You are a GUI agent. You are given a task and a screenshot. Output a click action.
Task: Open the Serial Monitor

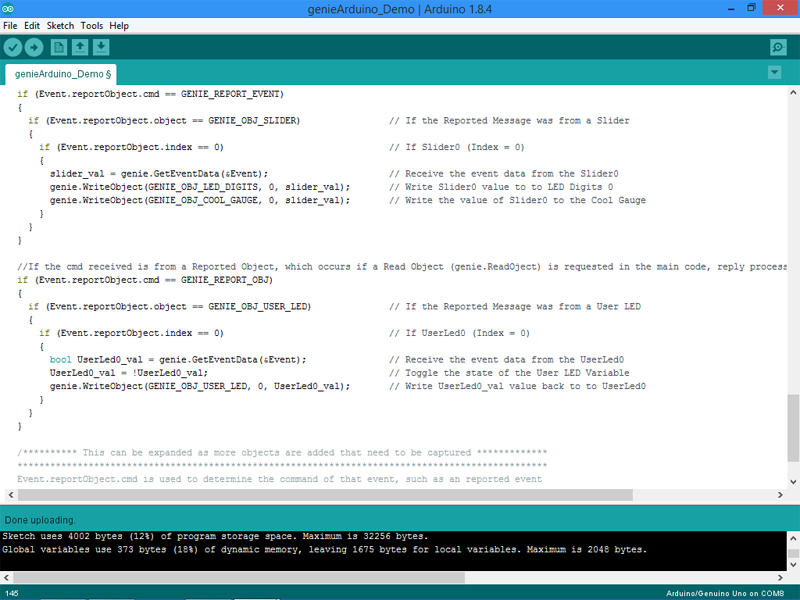(778, 46)
